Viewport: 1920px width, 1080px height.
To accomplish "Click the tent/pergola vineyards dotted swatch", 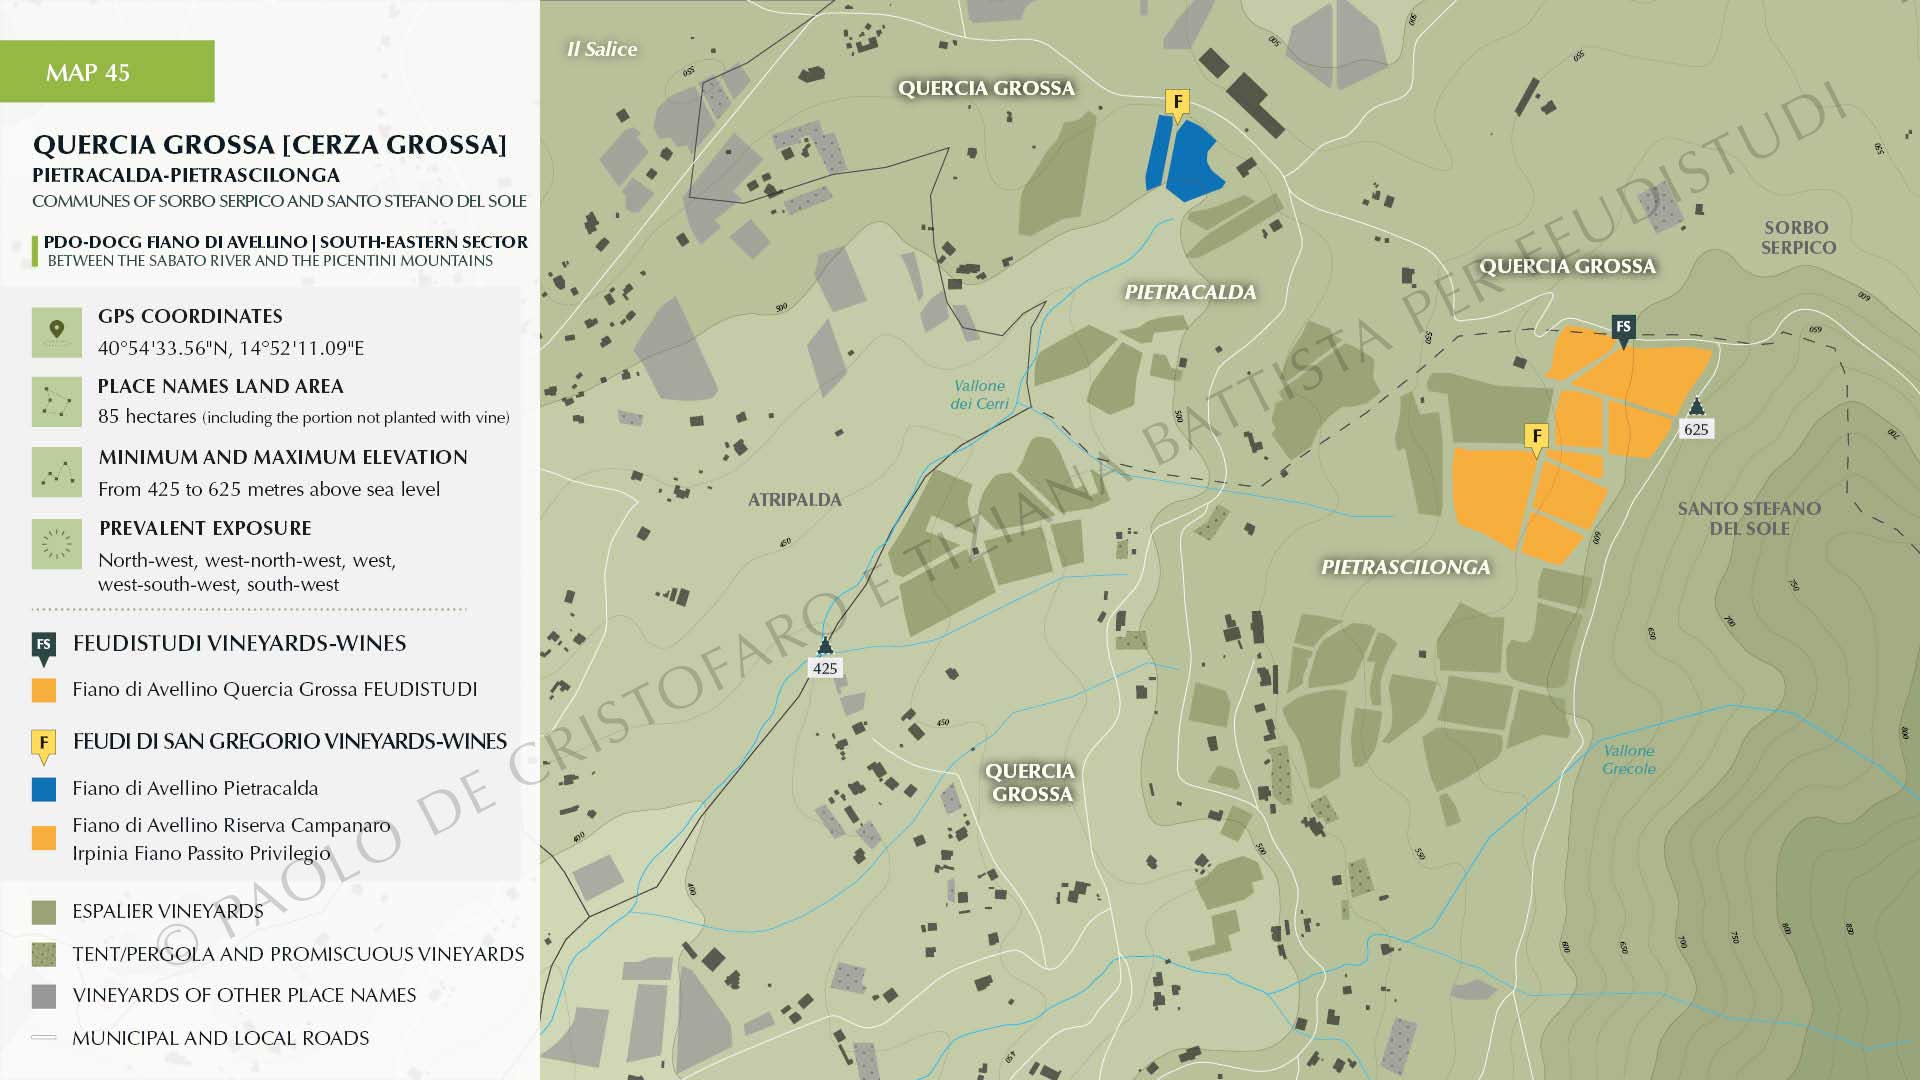I will pyautogui.click(x=44, y=954).
